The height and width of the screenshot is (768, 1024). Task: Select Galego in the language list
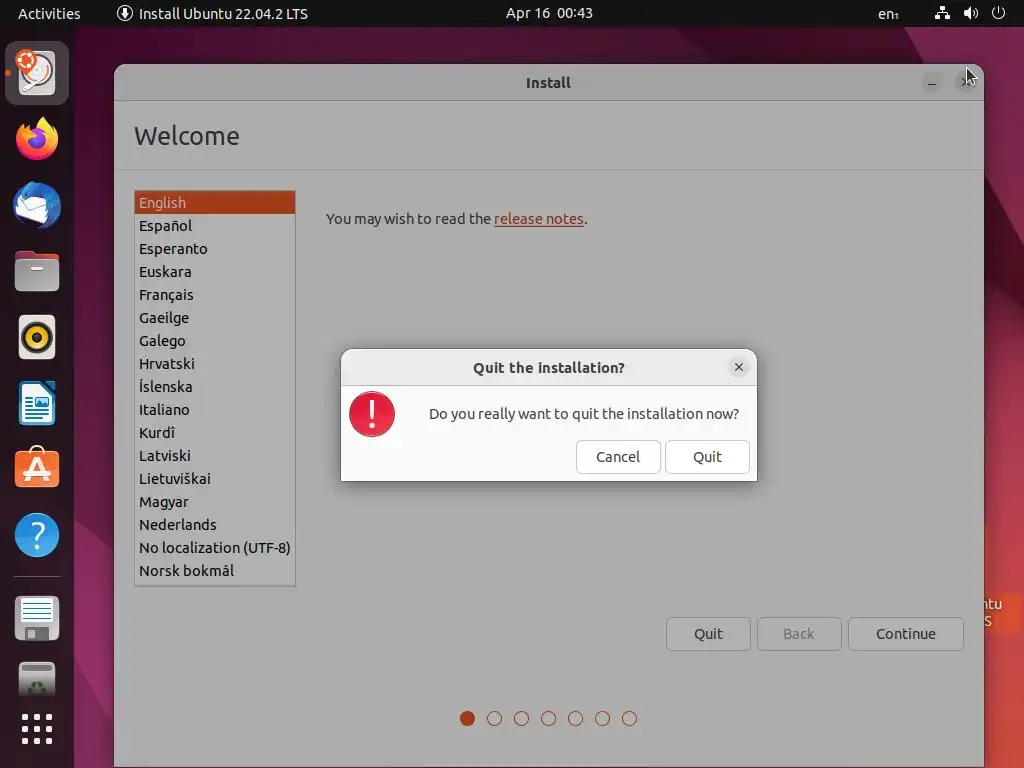click(215, 341)
